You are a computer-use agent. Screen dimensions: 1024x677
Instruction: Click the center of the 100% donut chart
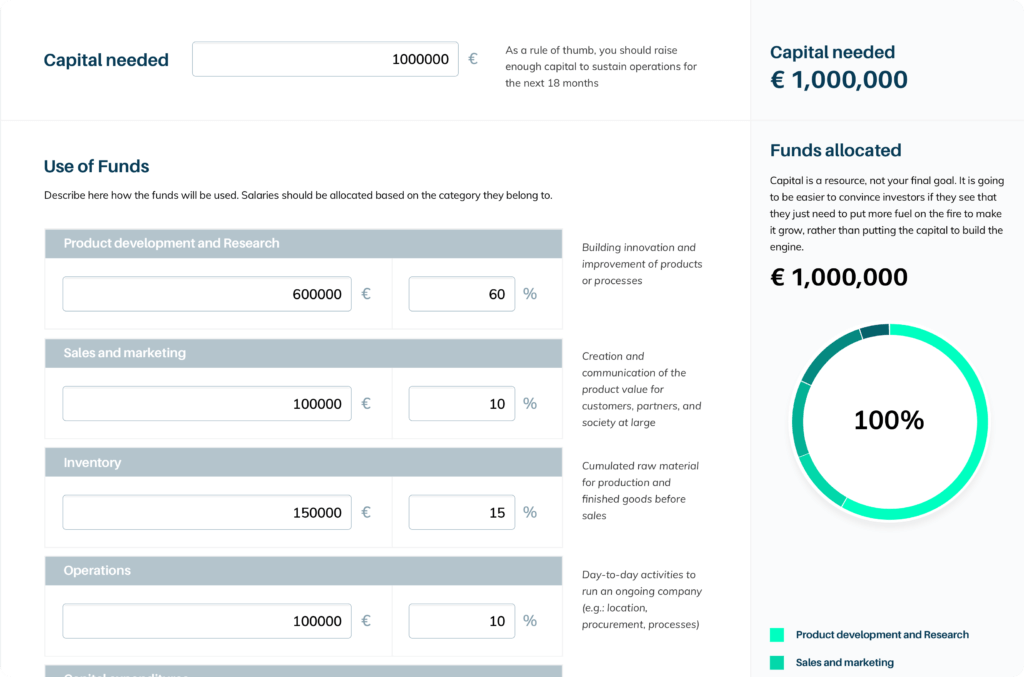(x=888, y=421)
